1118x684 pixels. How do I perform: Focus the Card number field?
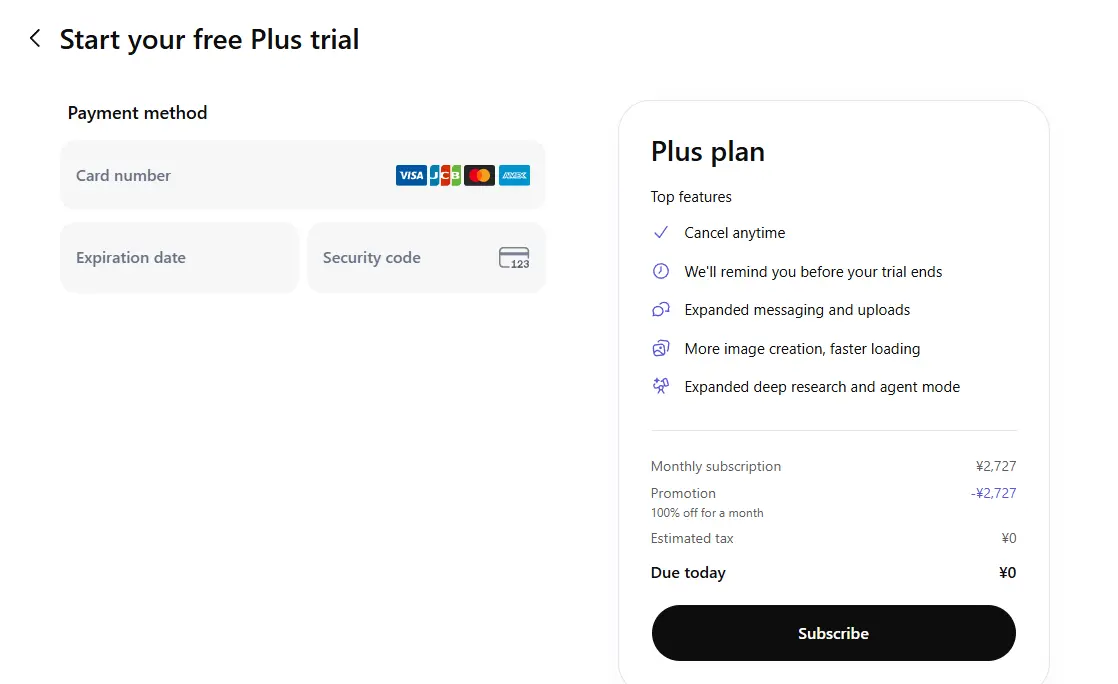(x=303, y=175)
